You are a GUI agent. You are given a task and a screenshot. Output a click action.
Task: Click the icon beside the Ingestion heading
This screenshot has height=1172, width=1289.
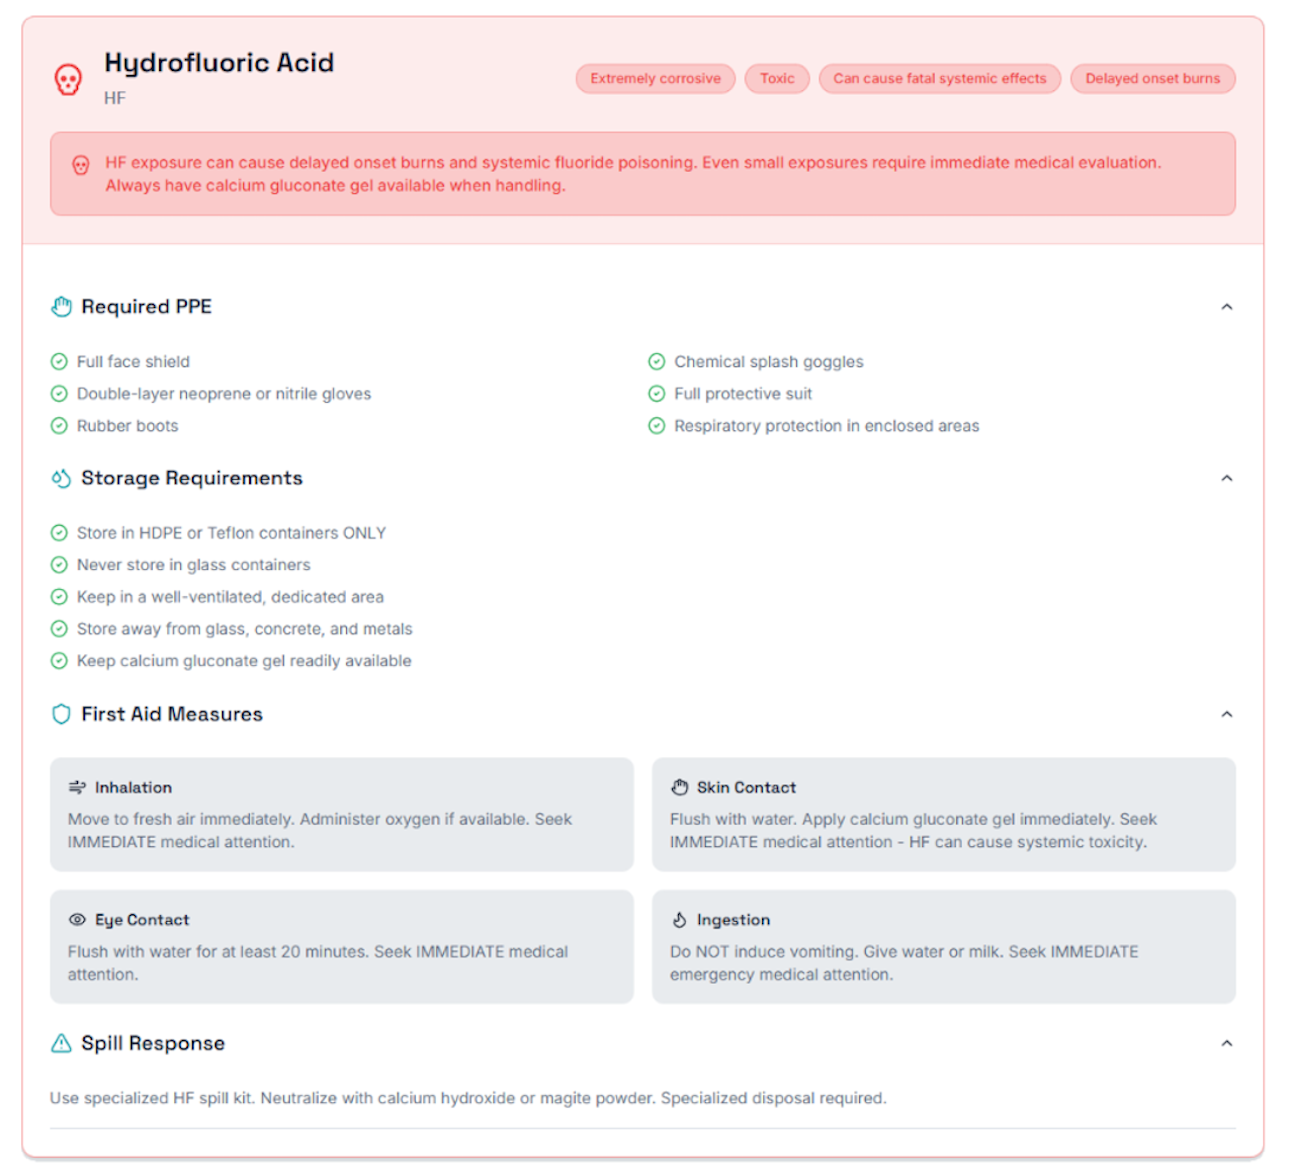pos(680,920)
